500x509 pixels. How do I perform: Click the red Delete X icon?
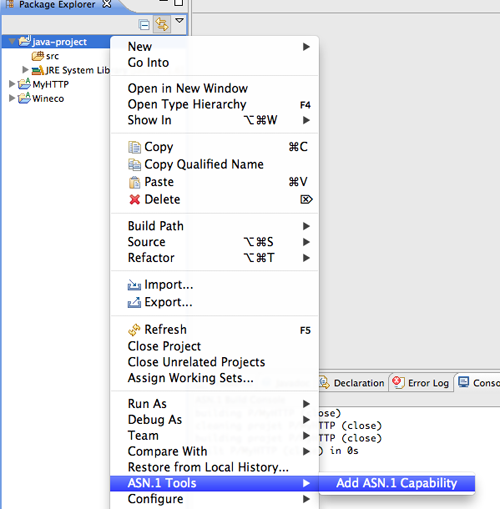134,199
